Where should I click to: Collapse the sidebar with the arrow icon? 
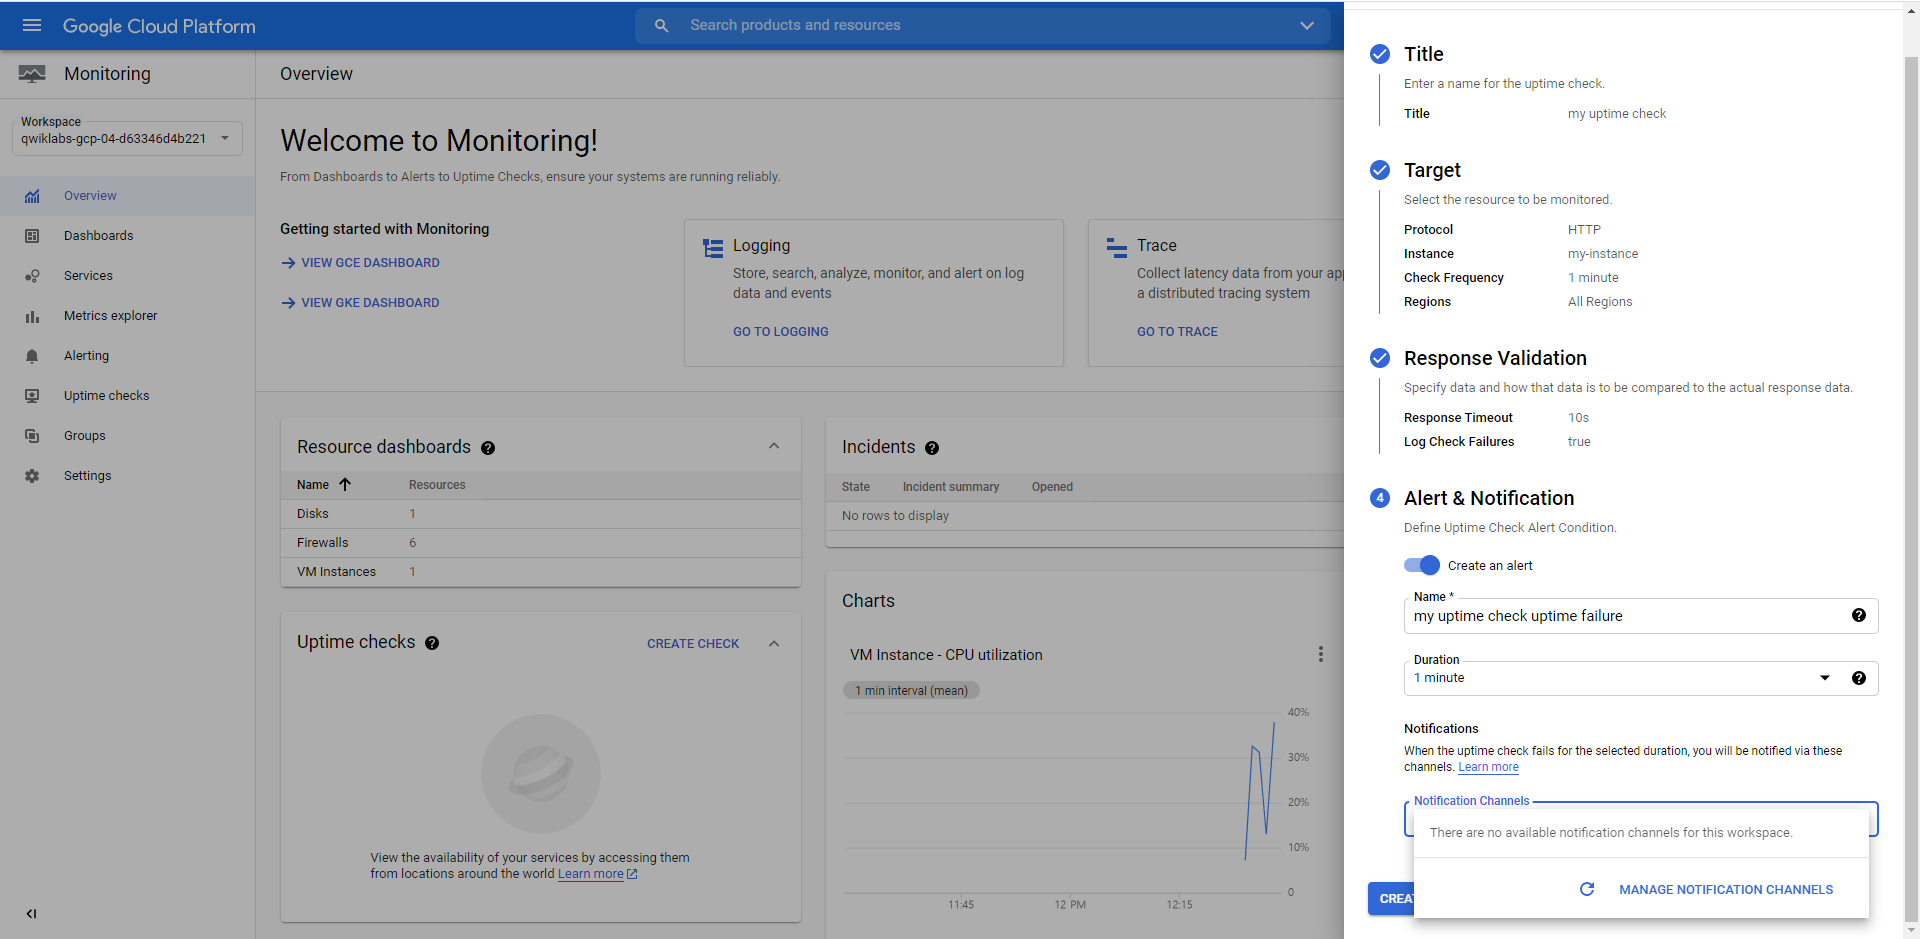coord(31,913)
